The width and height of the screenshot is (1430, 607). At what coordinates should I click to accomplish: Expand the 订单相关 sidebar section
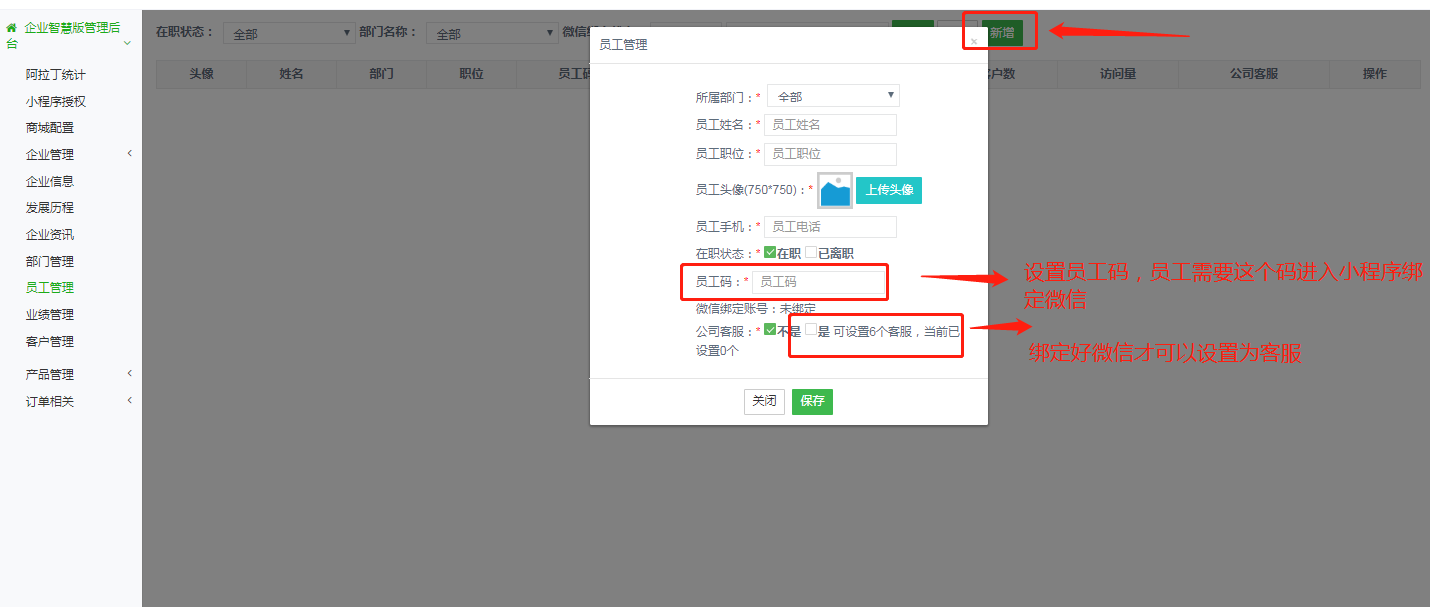129,401
